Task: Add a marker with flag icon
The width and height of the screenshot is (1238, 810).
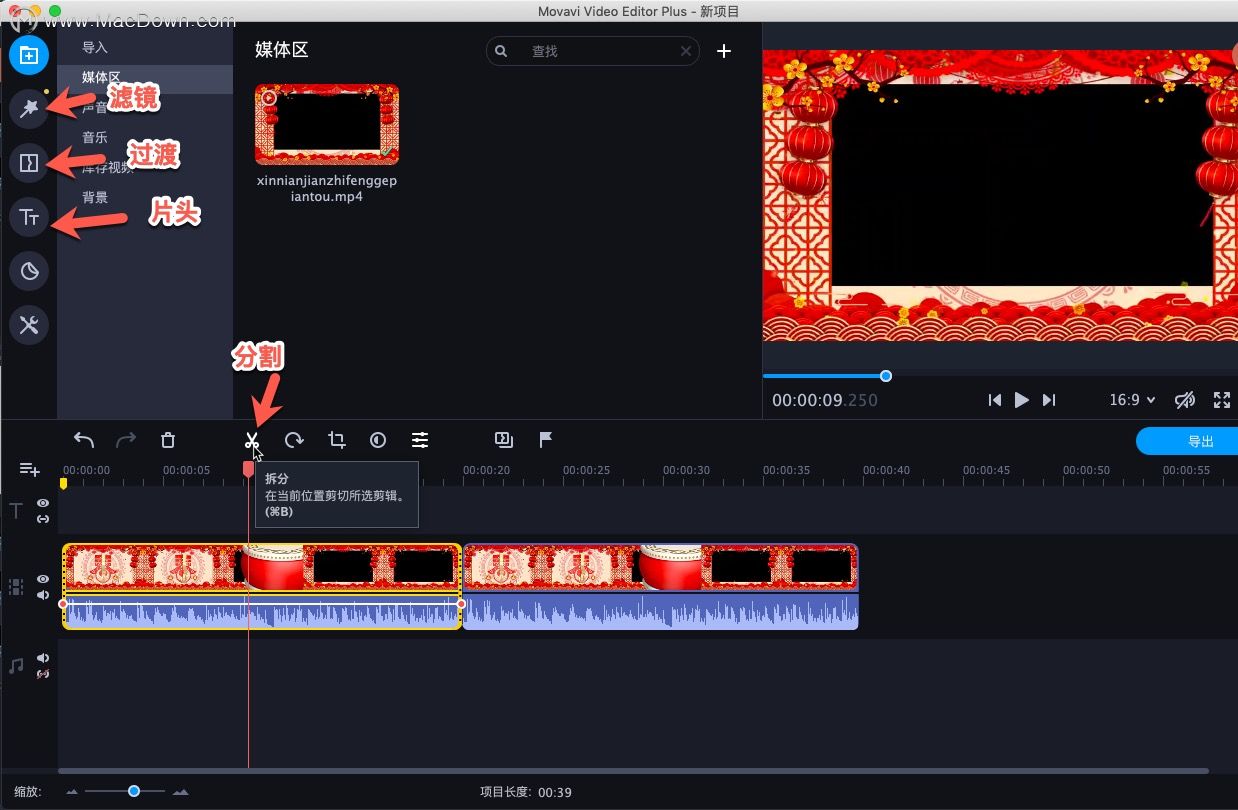Action: [x=546, y=440]
